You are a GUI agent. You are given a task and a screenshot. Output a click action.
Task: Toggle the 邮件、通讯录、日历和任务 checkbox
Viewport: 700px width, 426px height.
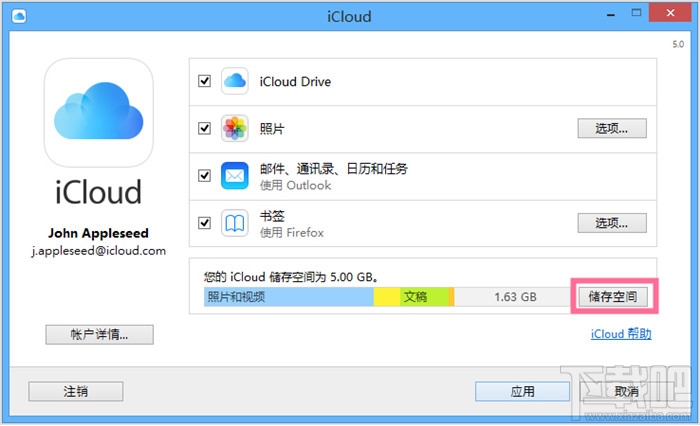point(204,175)
